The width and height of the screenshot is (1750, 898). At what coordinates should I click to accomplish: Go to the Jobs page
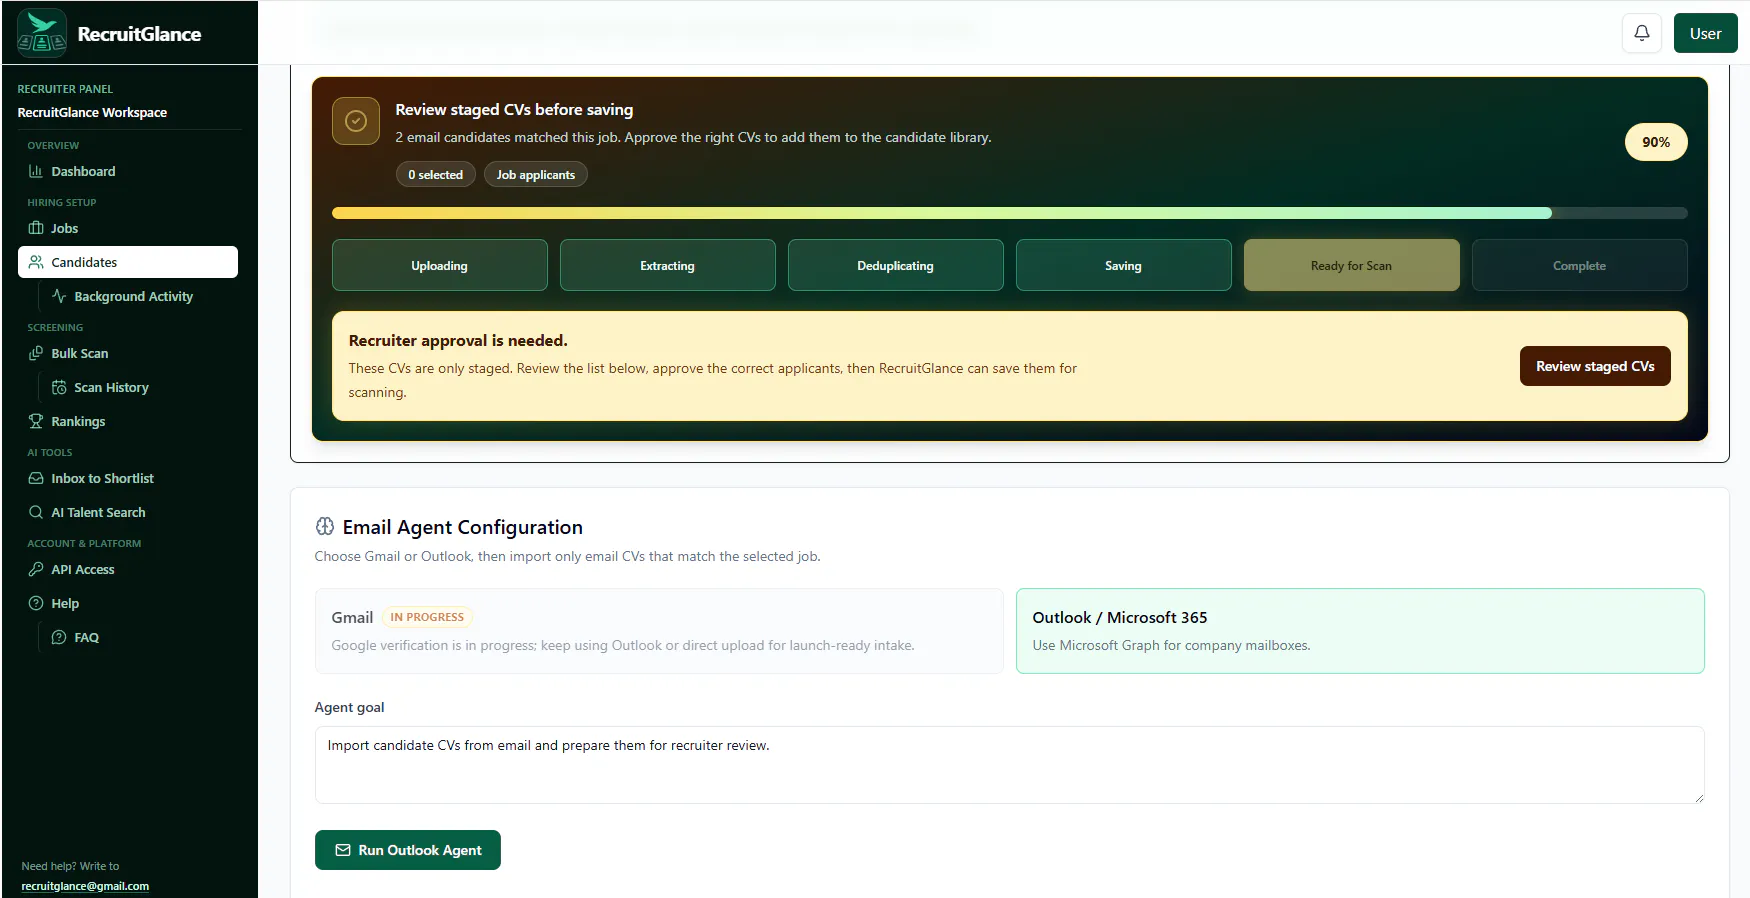tap(128, 229)
